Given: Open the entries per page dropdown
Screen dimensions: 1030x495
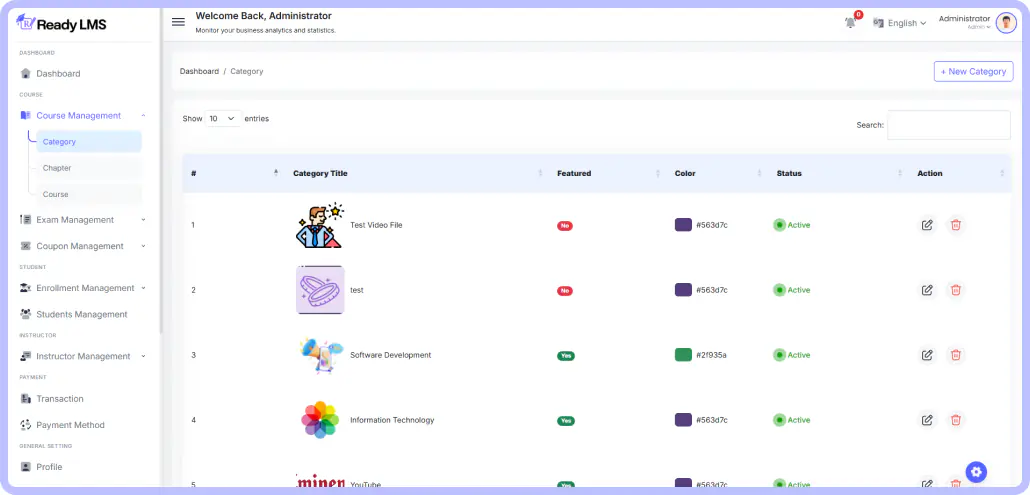Looking at the screenshot, I should pyautogui.click(x=223, y=118).
